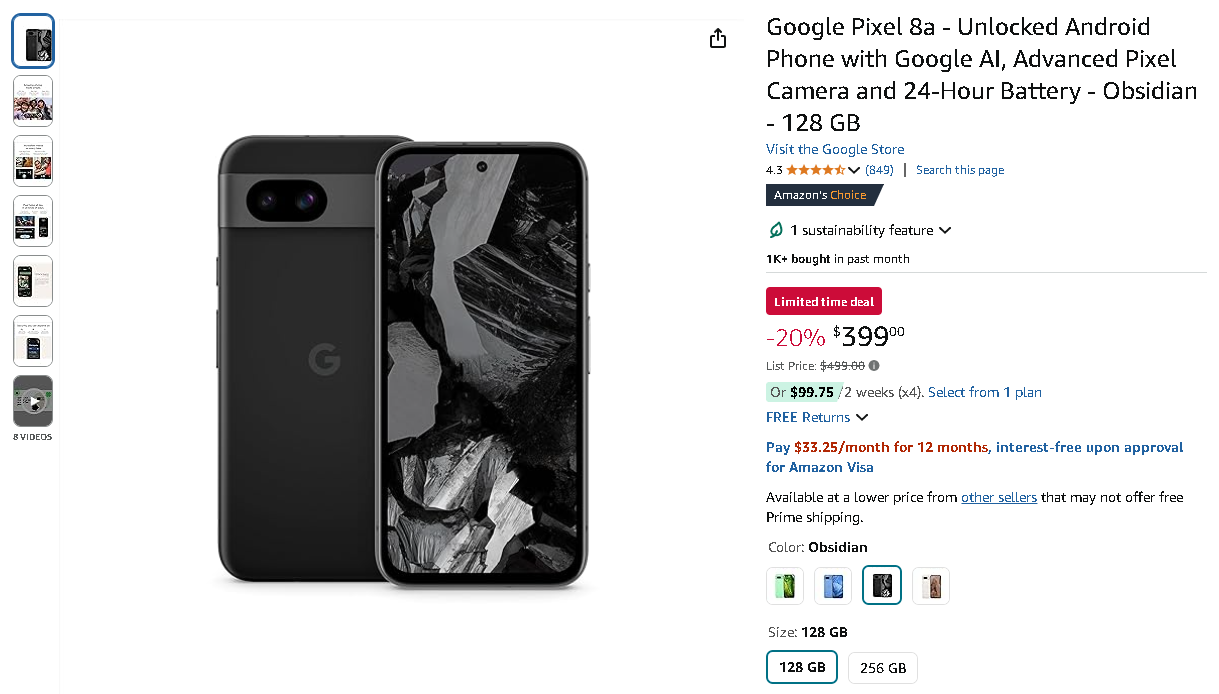Click the other sellers link
This screenshot has width=1219, height=694.
point(998,497)
